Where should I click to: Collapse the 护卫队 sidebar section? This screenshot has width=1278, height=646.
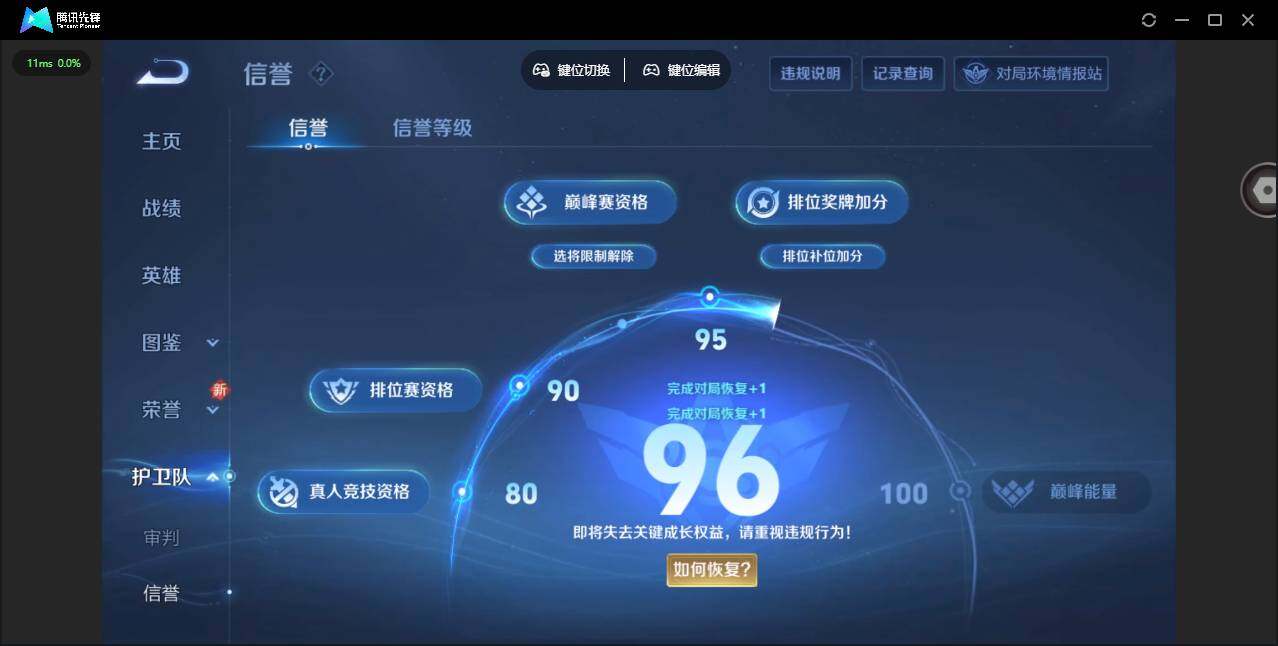(212, 477)
